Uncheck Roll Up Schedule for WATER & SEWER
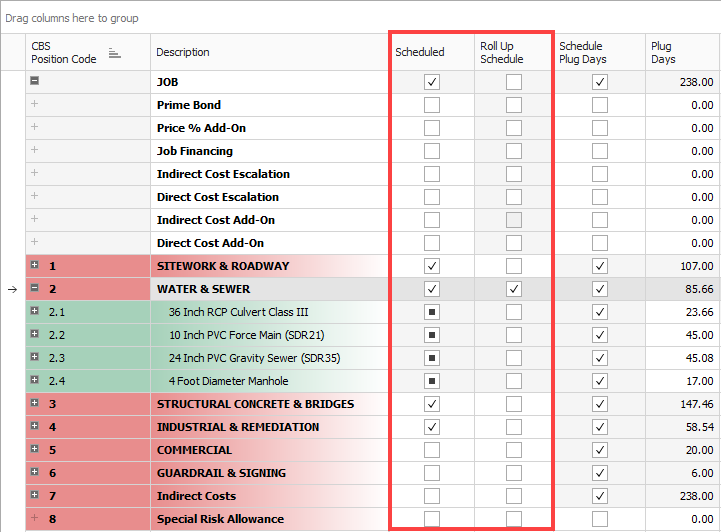 pyautogui.click(x=513, y=289)
